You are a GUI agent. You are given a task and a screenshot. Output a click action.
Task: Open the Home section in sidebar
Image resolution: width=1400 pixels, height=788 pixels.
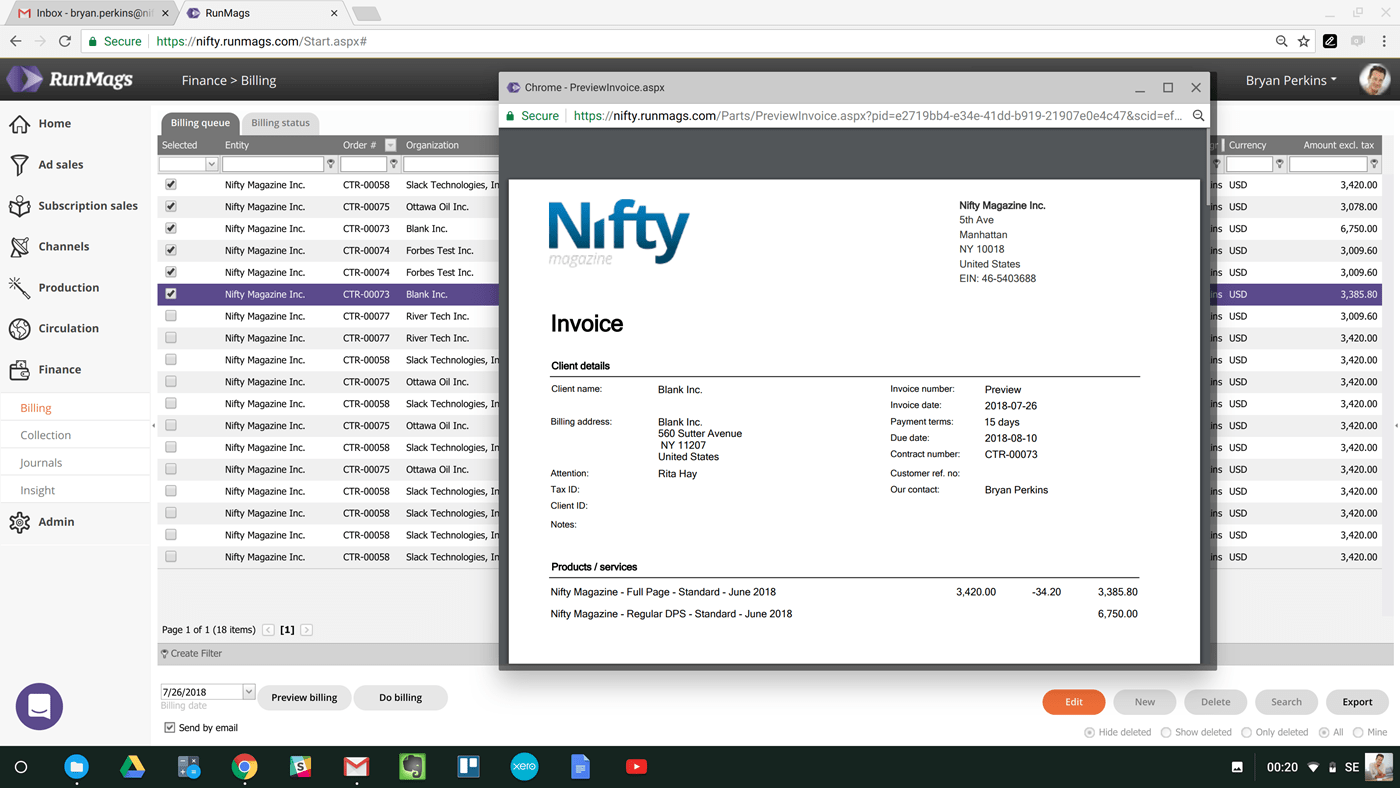pyautogui.click(x=54, y=124)
